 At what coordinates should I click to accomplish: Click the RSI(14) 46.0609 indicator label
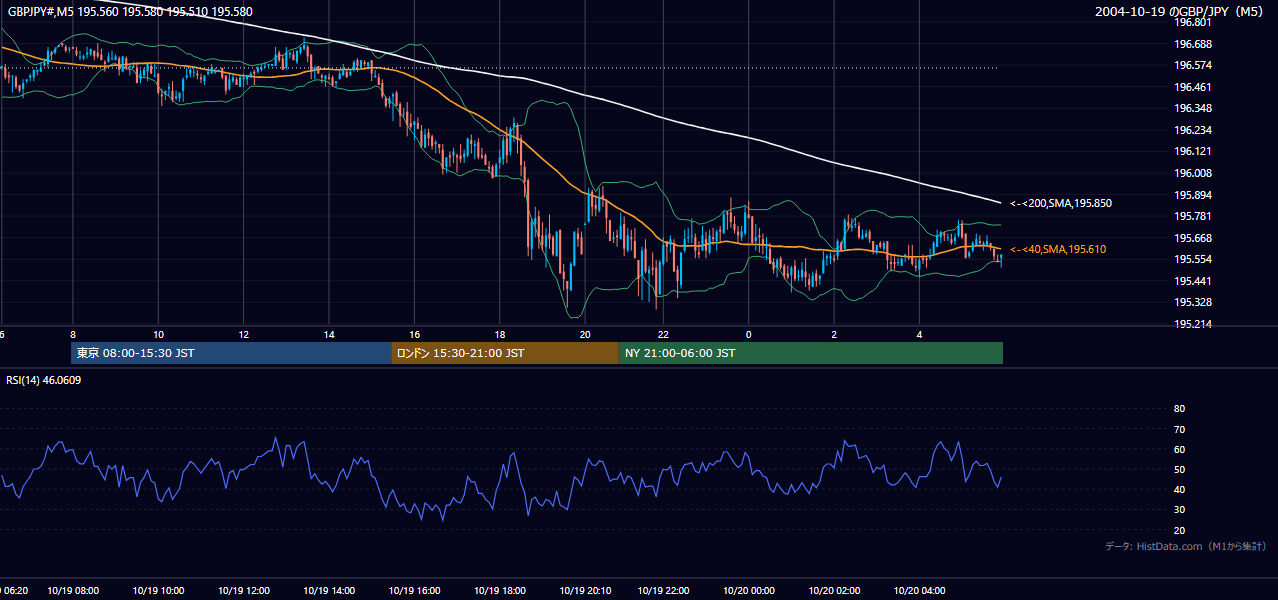44,380
